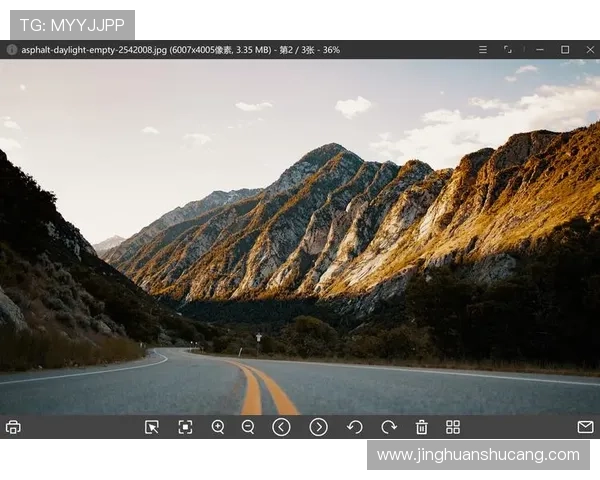Zoom out with the magnifier minus icon
Image resolution: width=600 pixels, height=480 pixels.
[248, 427]
